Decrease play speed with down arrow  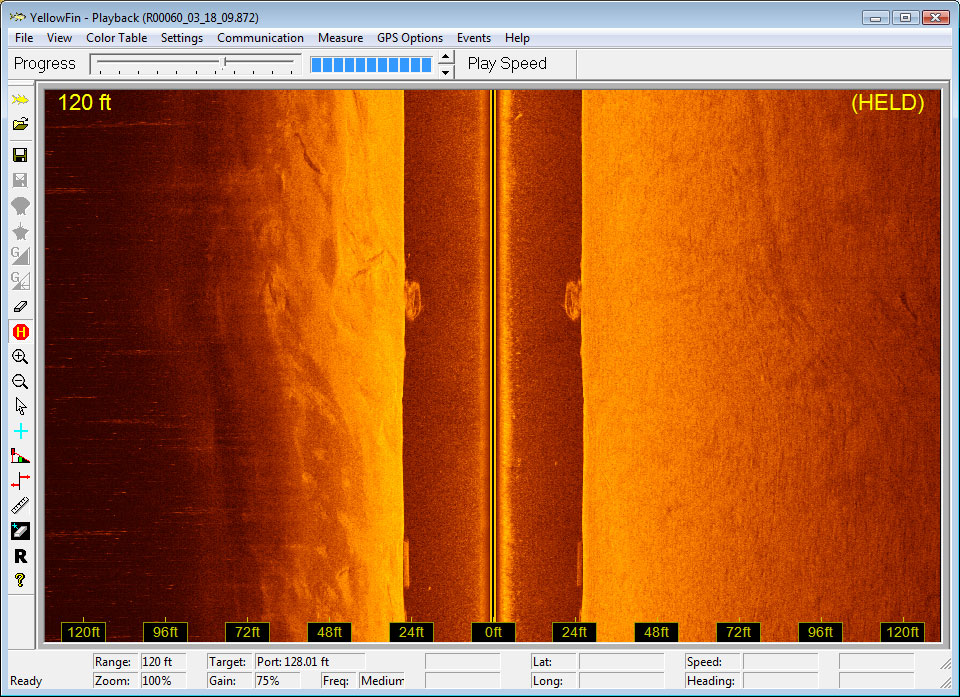(x=446, y=71)
